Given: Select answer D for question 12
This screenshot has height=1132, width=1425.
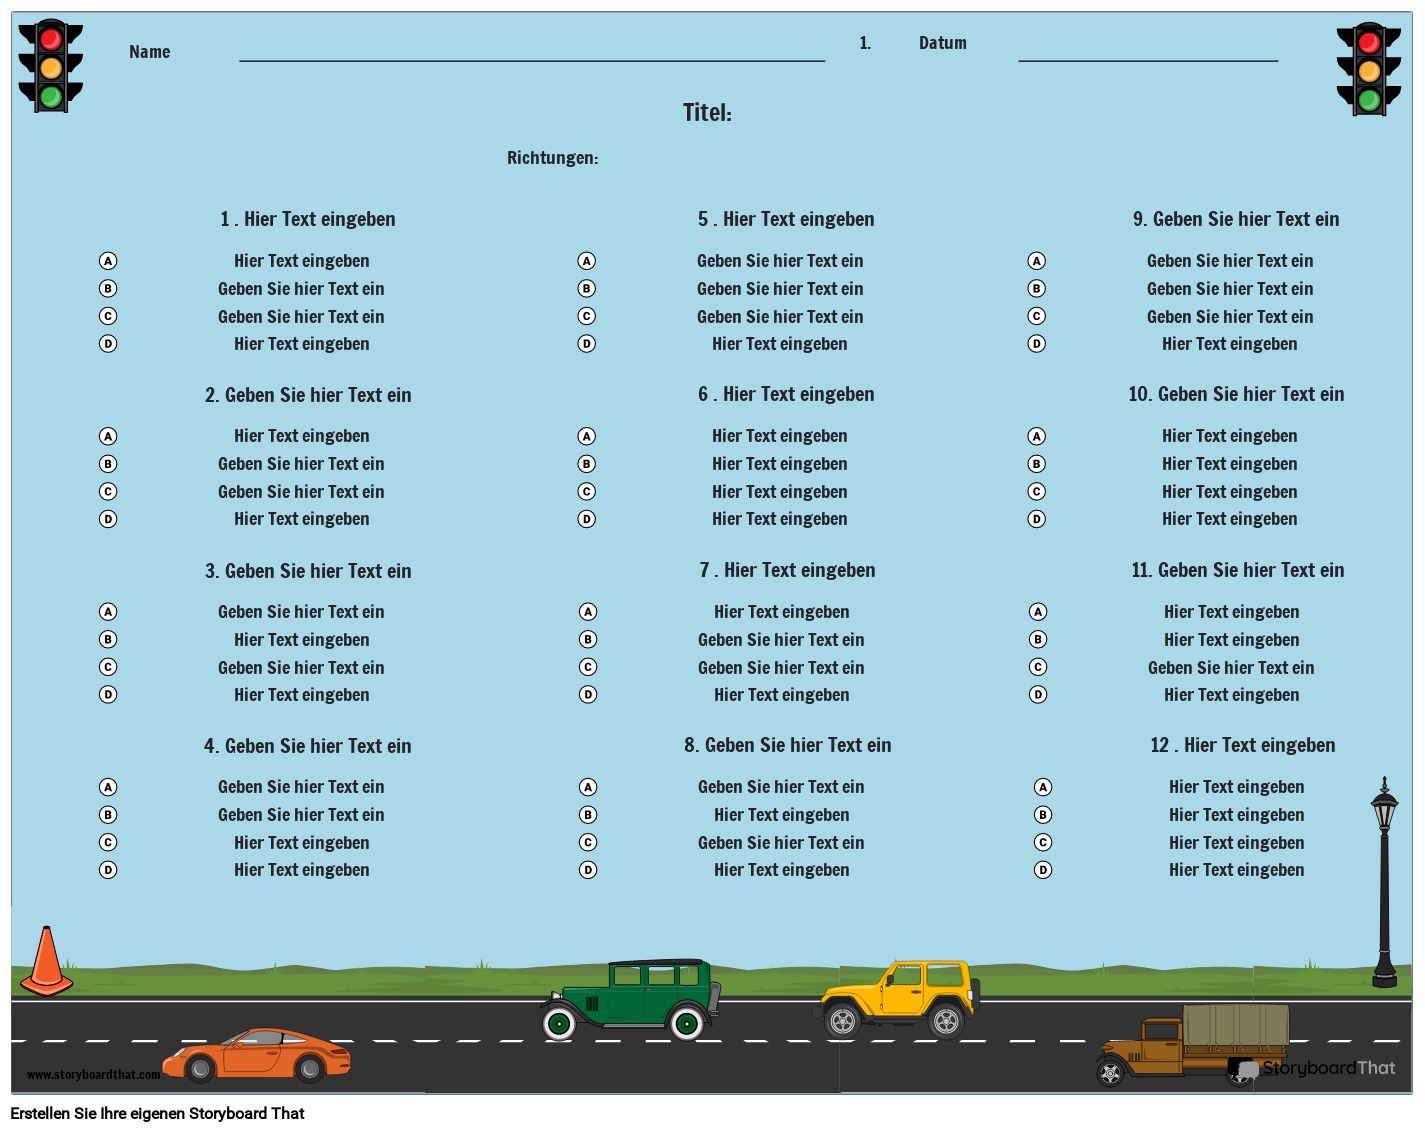Looking at the screenshot, I should (x=1043, y=870).
